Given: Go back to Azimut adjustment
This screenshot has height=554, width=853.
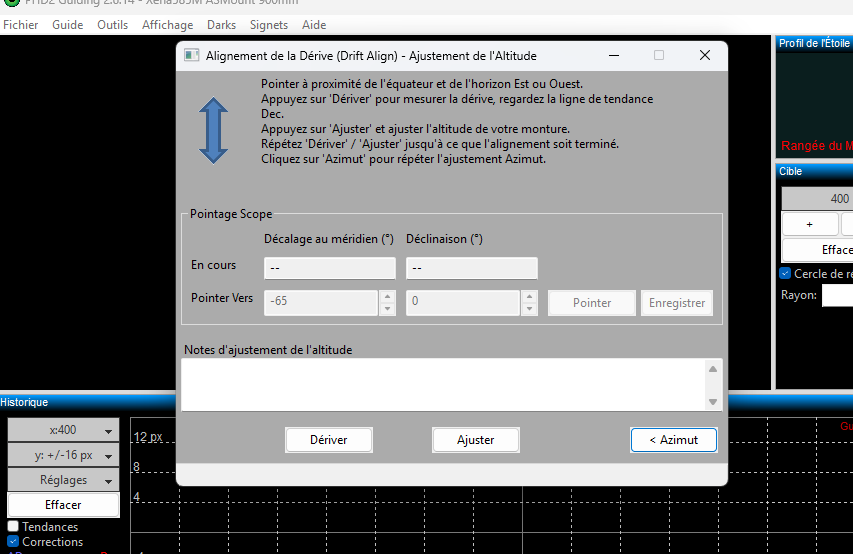Looking at the screenshot, I should pos(673,440).
